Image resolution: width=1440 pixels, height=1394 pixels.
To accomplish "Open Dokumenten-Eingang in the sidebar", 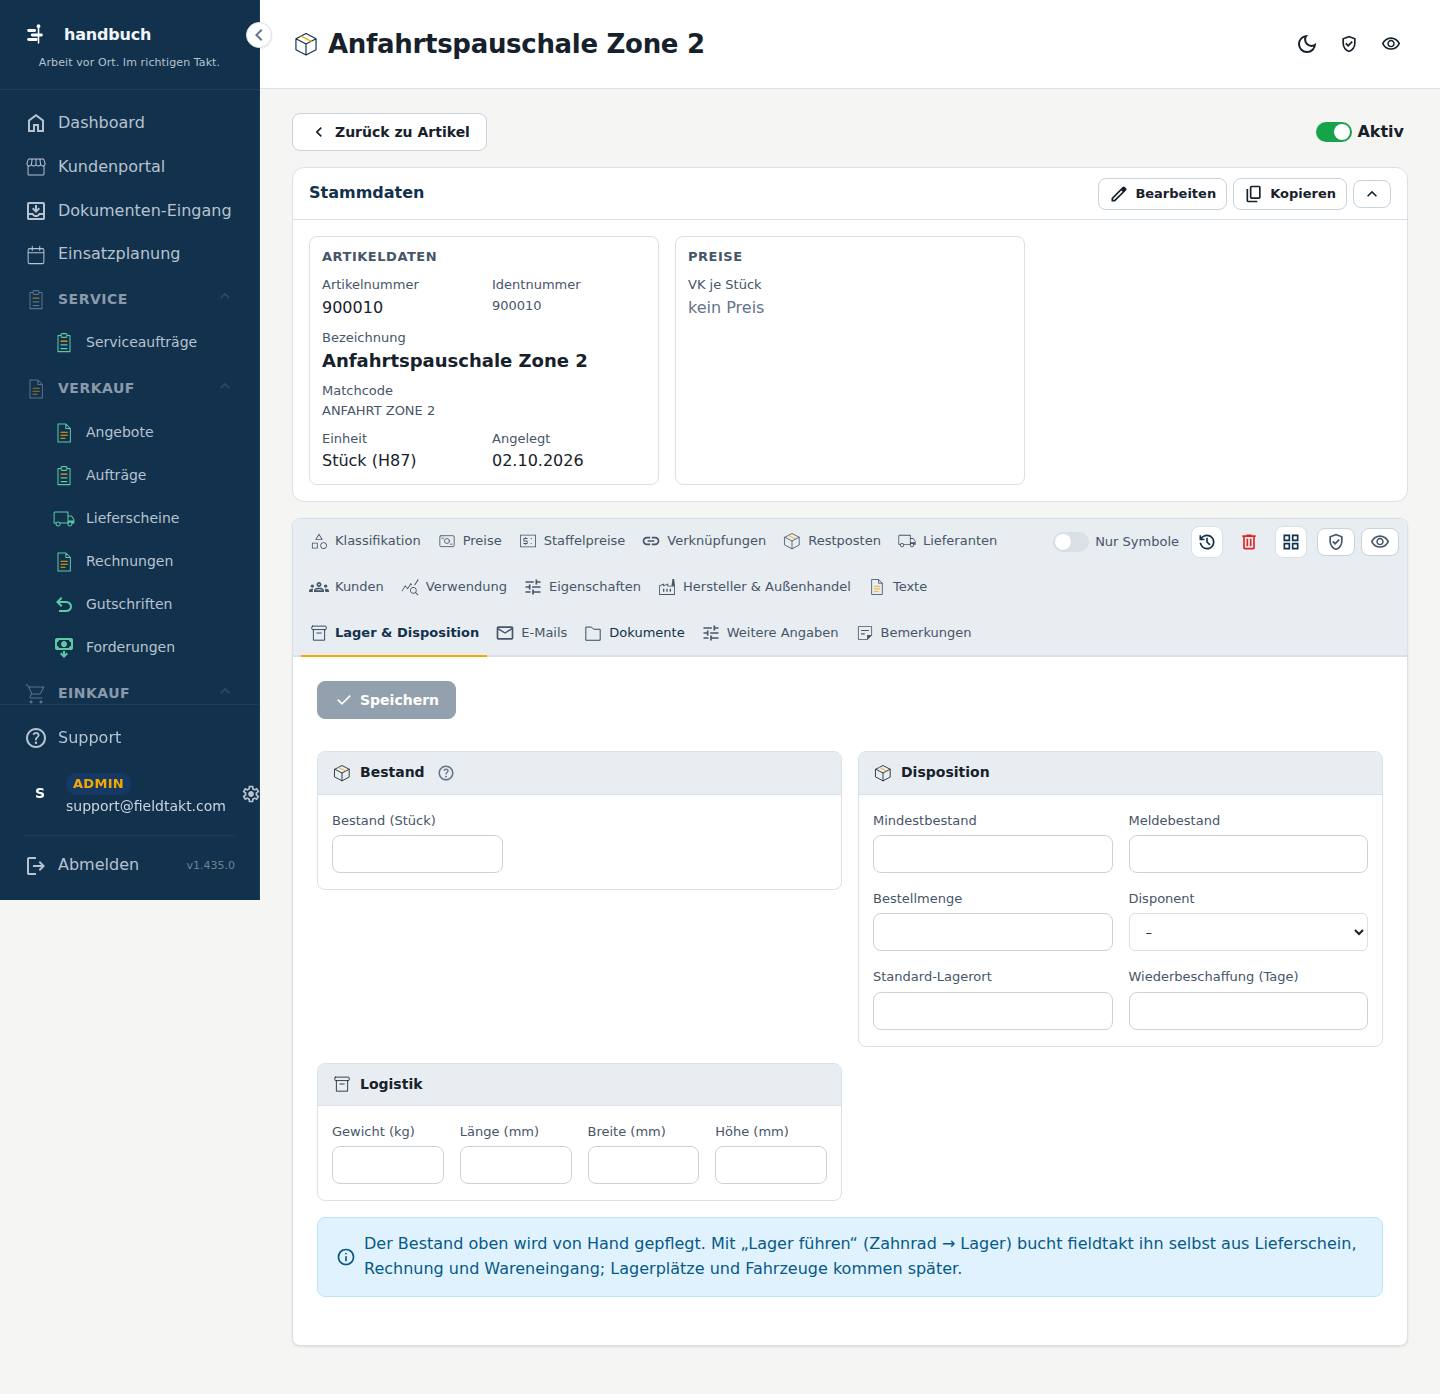I will click(130, 211).
